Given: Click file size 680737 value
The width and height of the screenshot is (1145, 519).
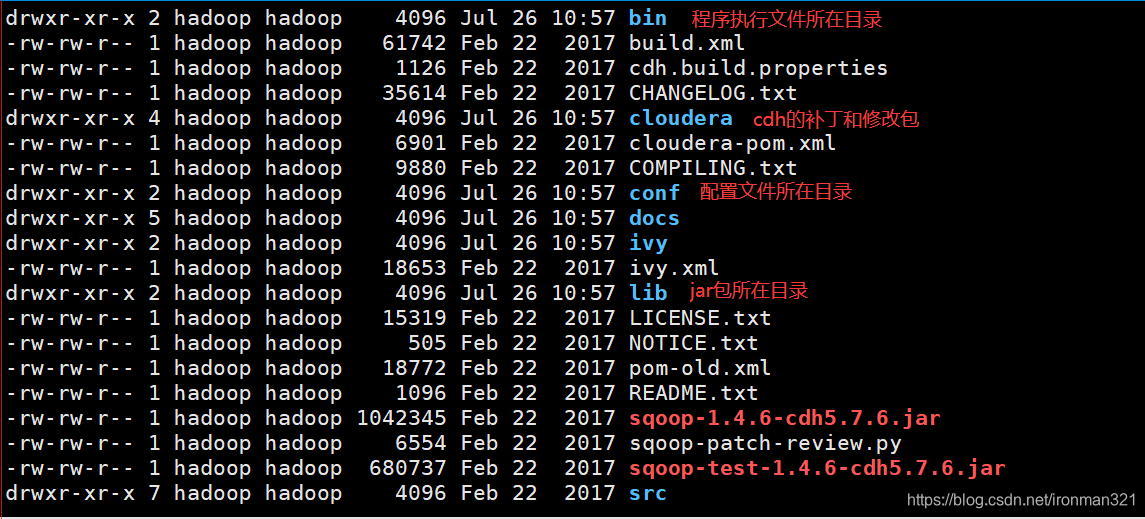Looking at the screenshot, I should coord(408,468).
